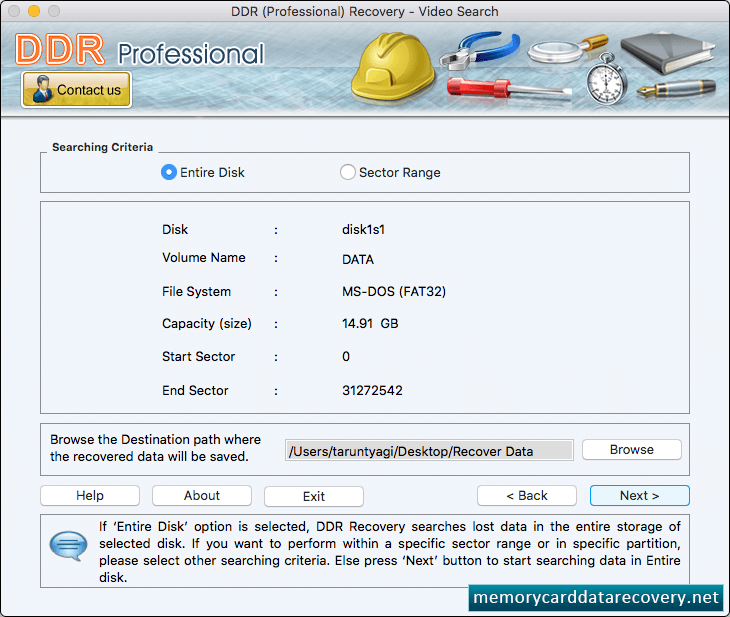Click the blue-handled pliers icon
Viewport: 730px width, 617px height.
pos(480,50)
